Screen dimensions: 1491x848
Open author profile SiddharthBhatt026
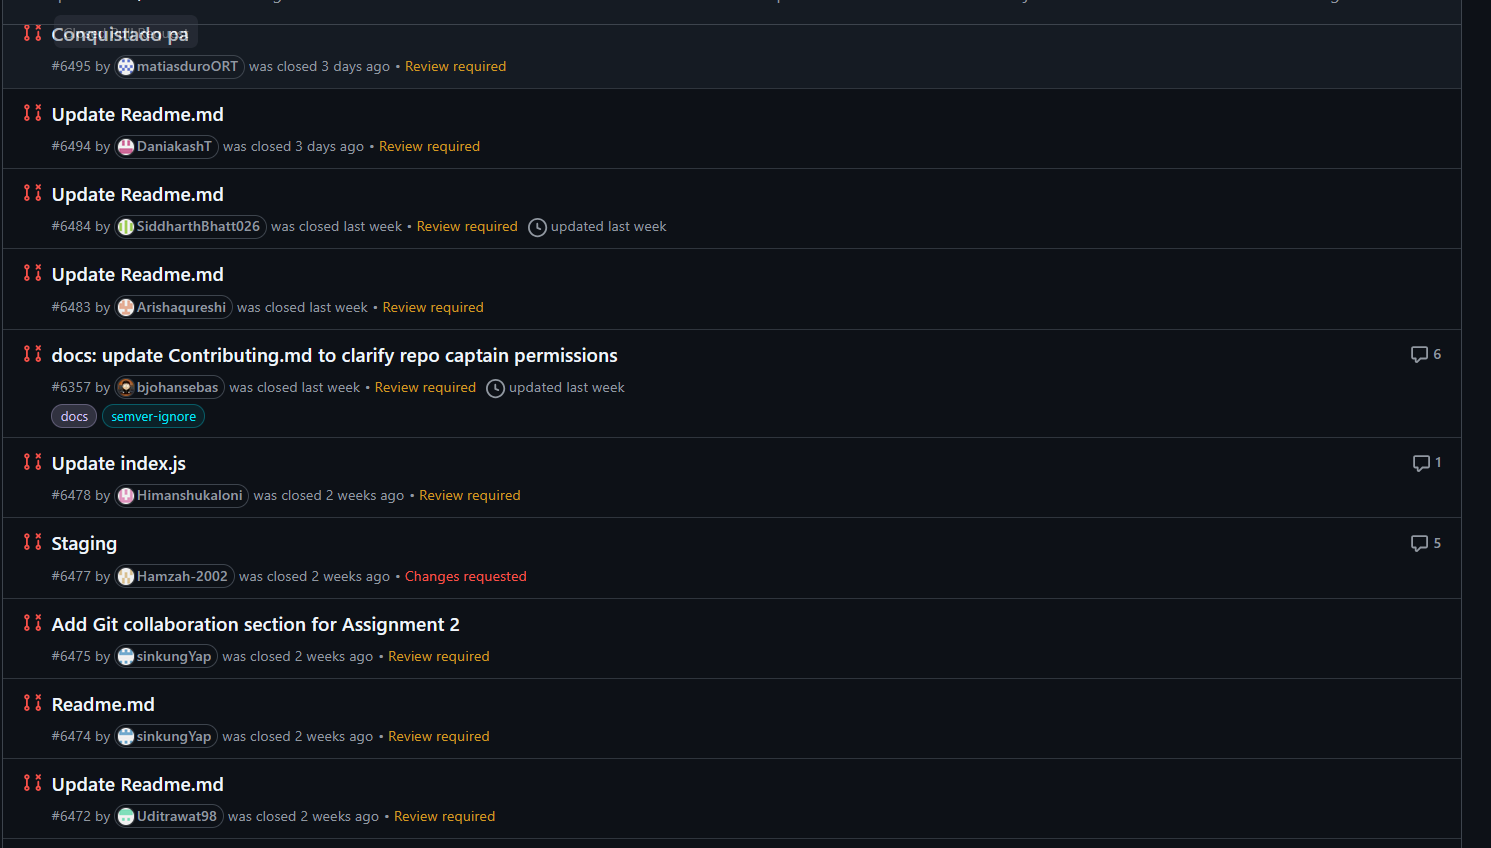[x=198, y=227]
